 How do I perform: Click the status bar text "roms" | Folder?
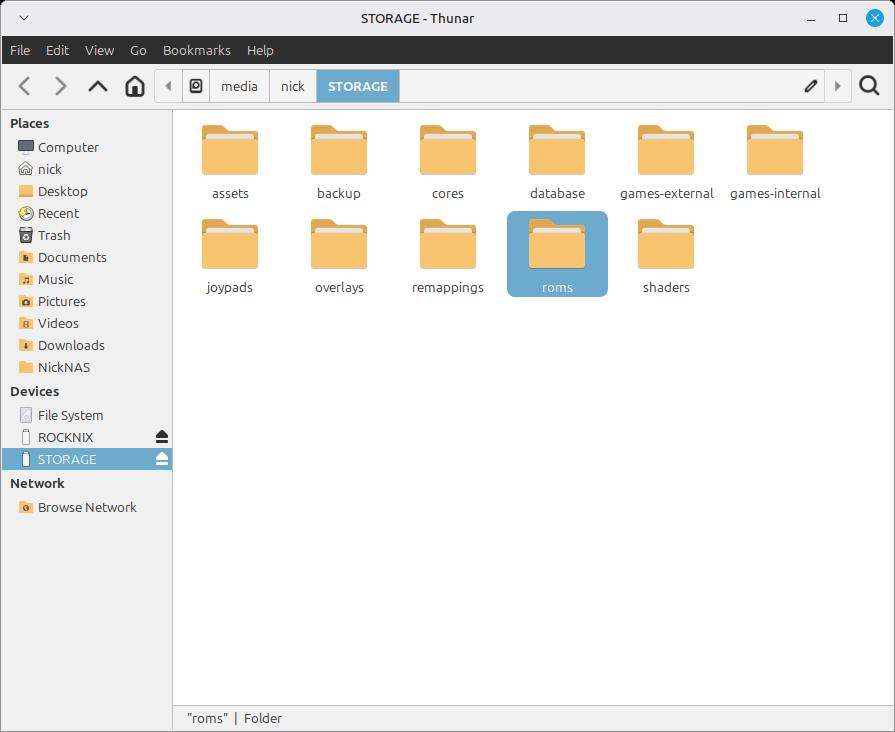click(x=234, y=718)
